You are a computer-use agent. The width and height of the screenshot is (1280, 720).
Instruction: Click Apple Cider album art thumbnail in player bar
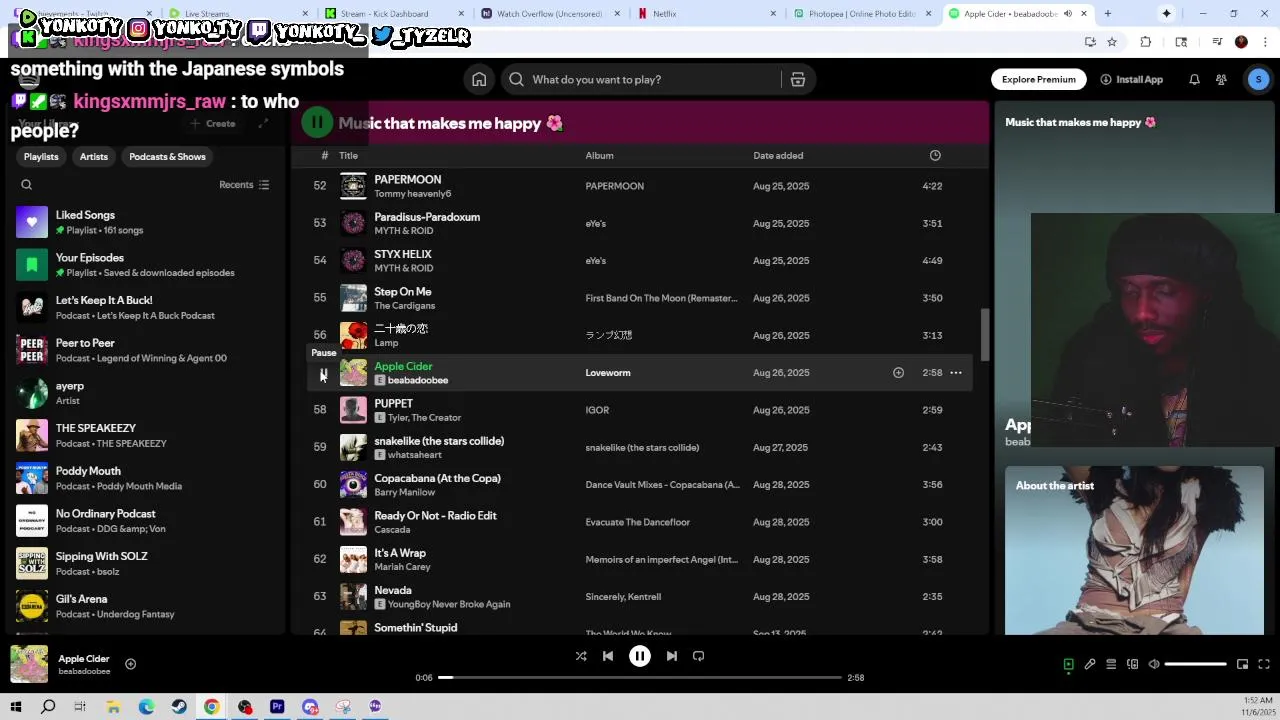tap(29, 664)
